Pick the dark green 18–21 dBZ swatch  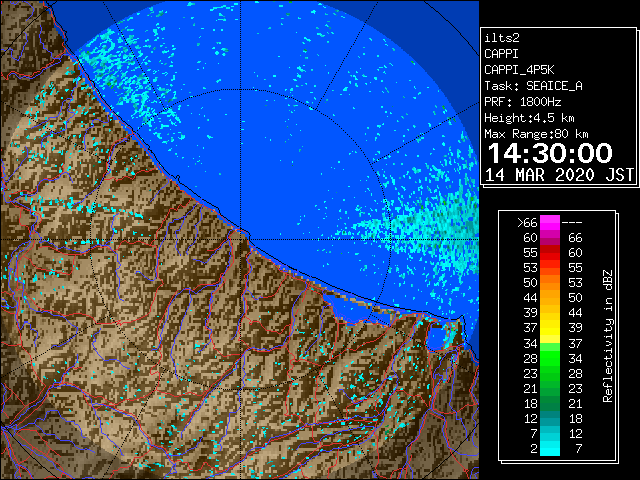click(550, 404)
